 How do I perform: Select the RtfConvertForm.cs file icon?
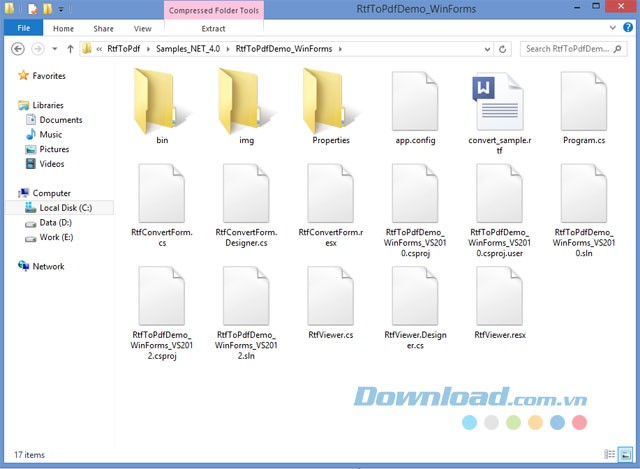coord(162,193)
